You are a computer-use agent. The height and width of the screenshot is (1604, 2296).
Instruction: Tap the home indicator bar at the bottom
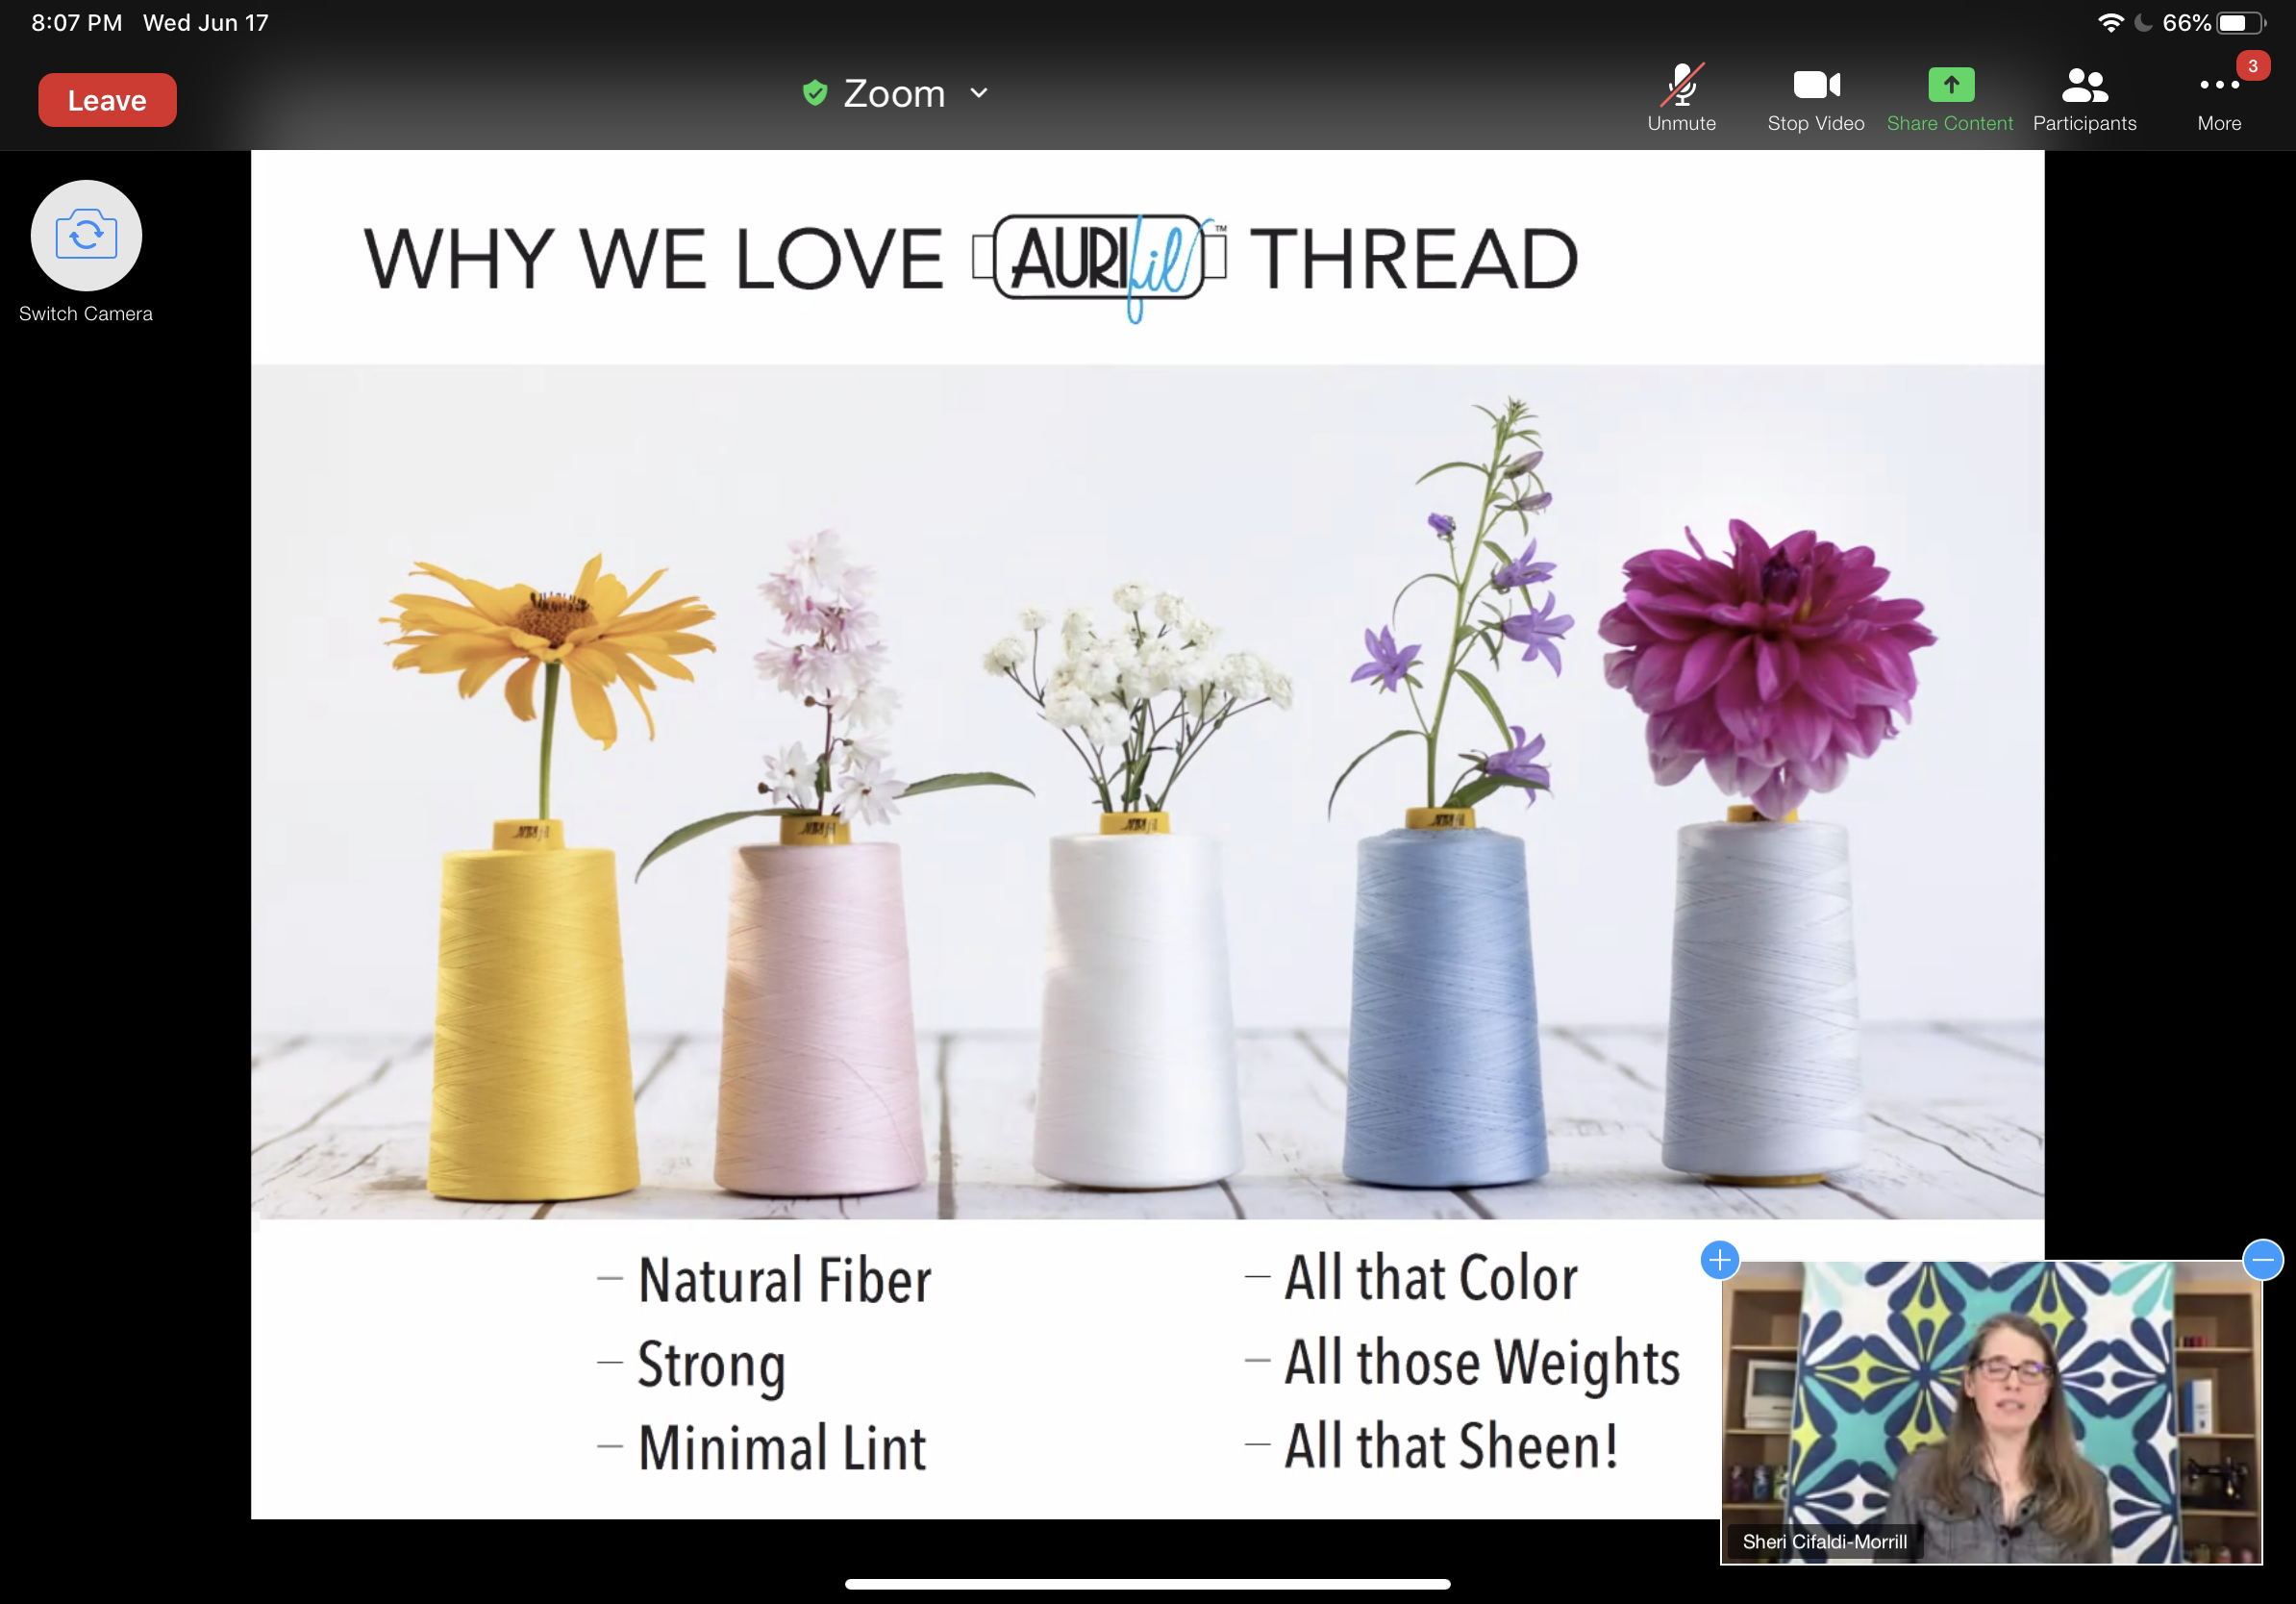[1147, 1584]
